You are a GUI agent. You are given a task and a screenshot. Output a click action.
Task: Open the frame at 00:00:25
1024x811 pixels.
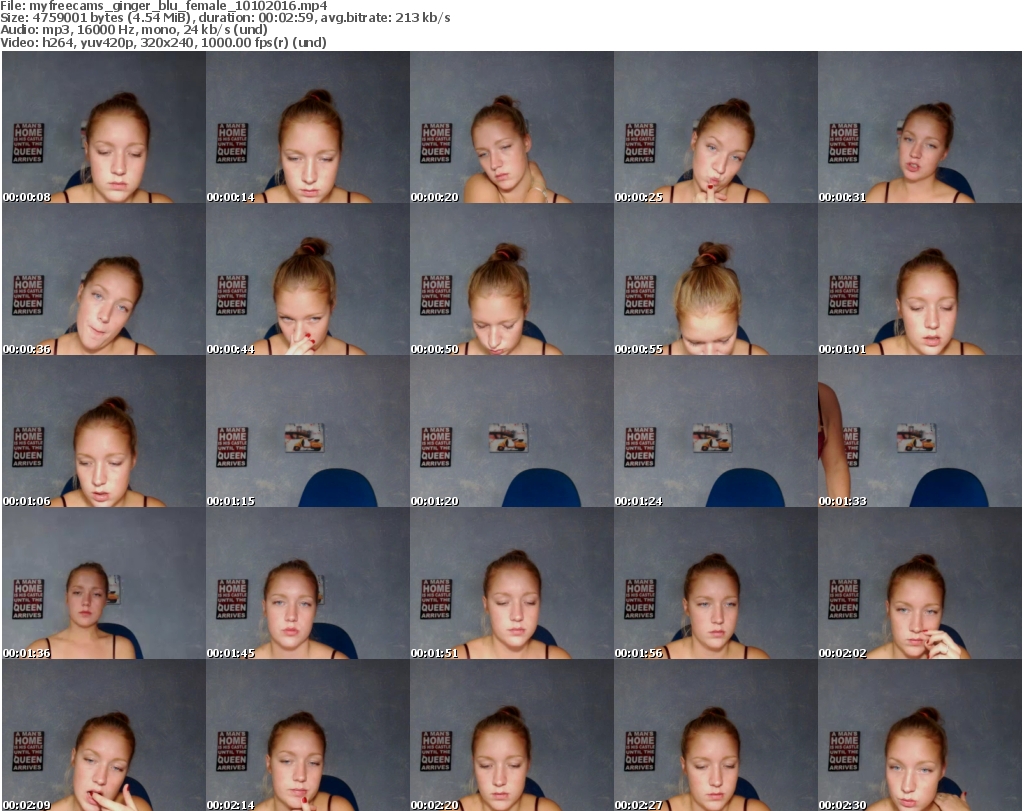715,127
